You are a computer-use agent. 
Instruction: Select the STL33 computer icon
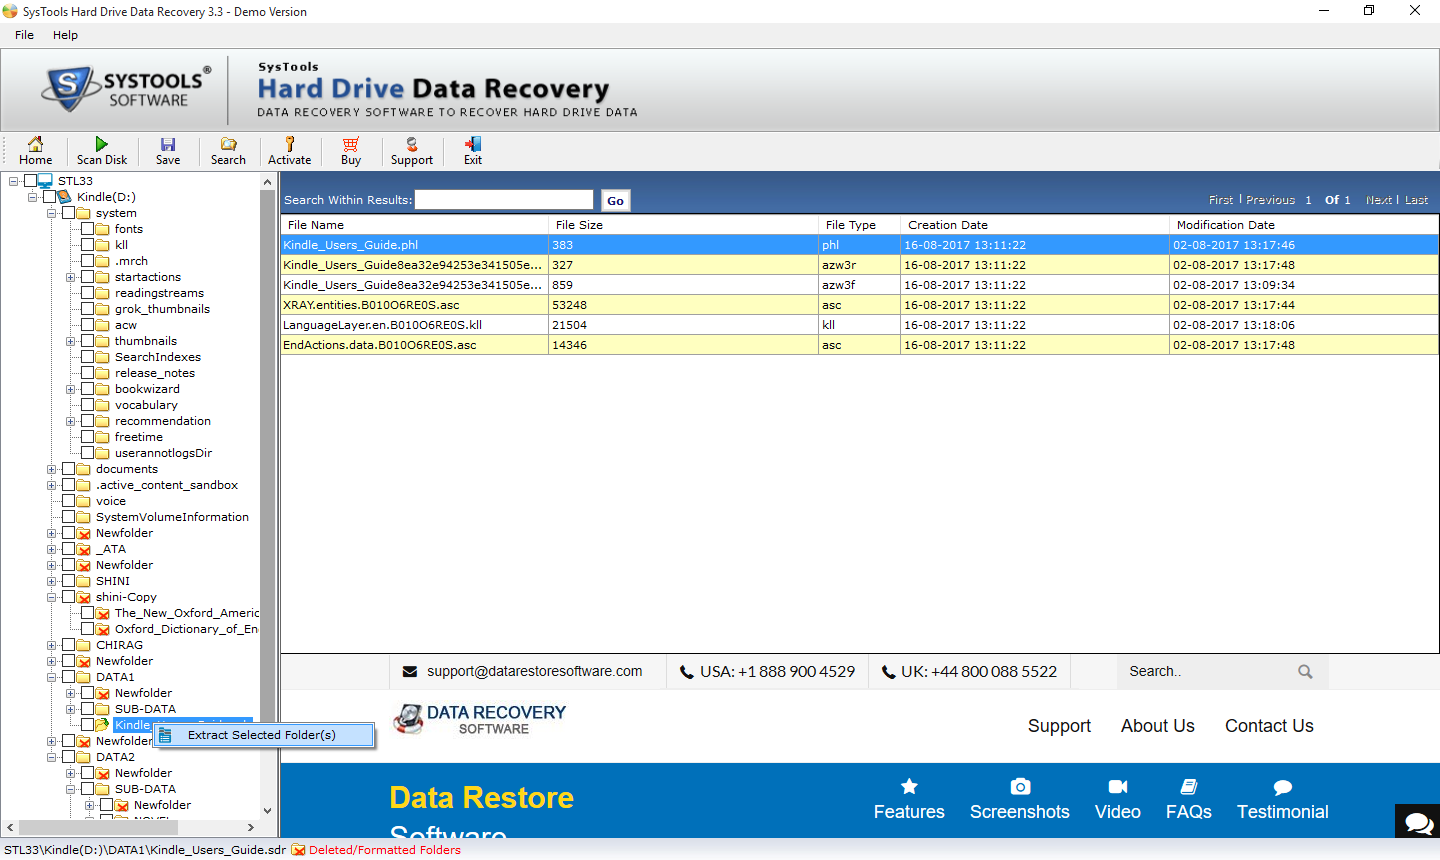[x=46, y=181]
